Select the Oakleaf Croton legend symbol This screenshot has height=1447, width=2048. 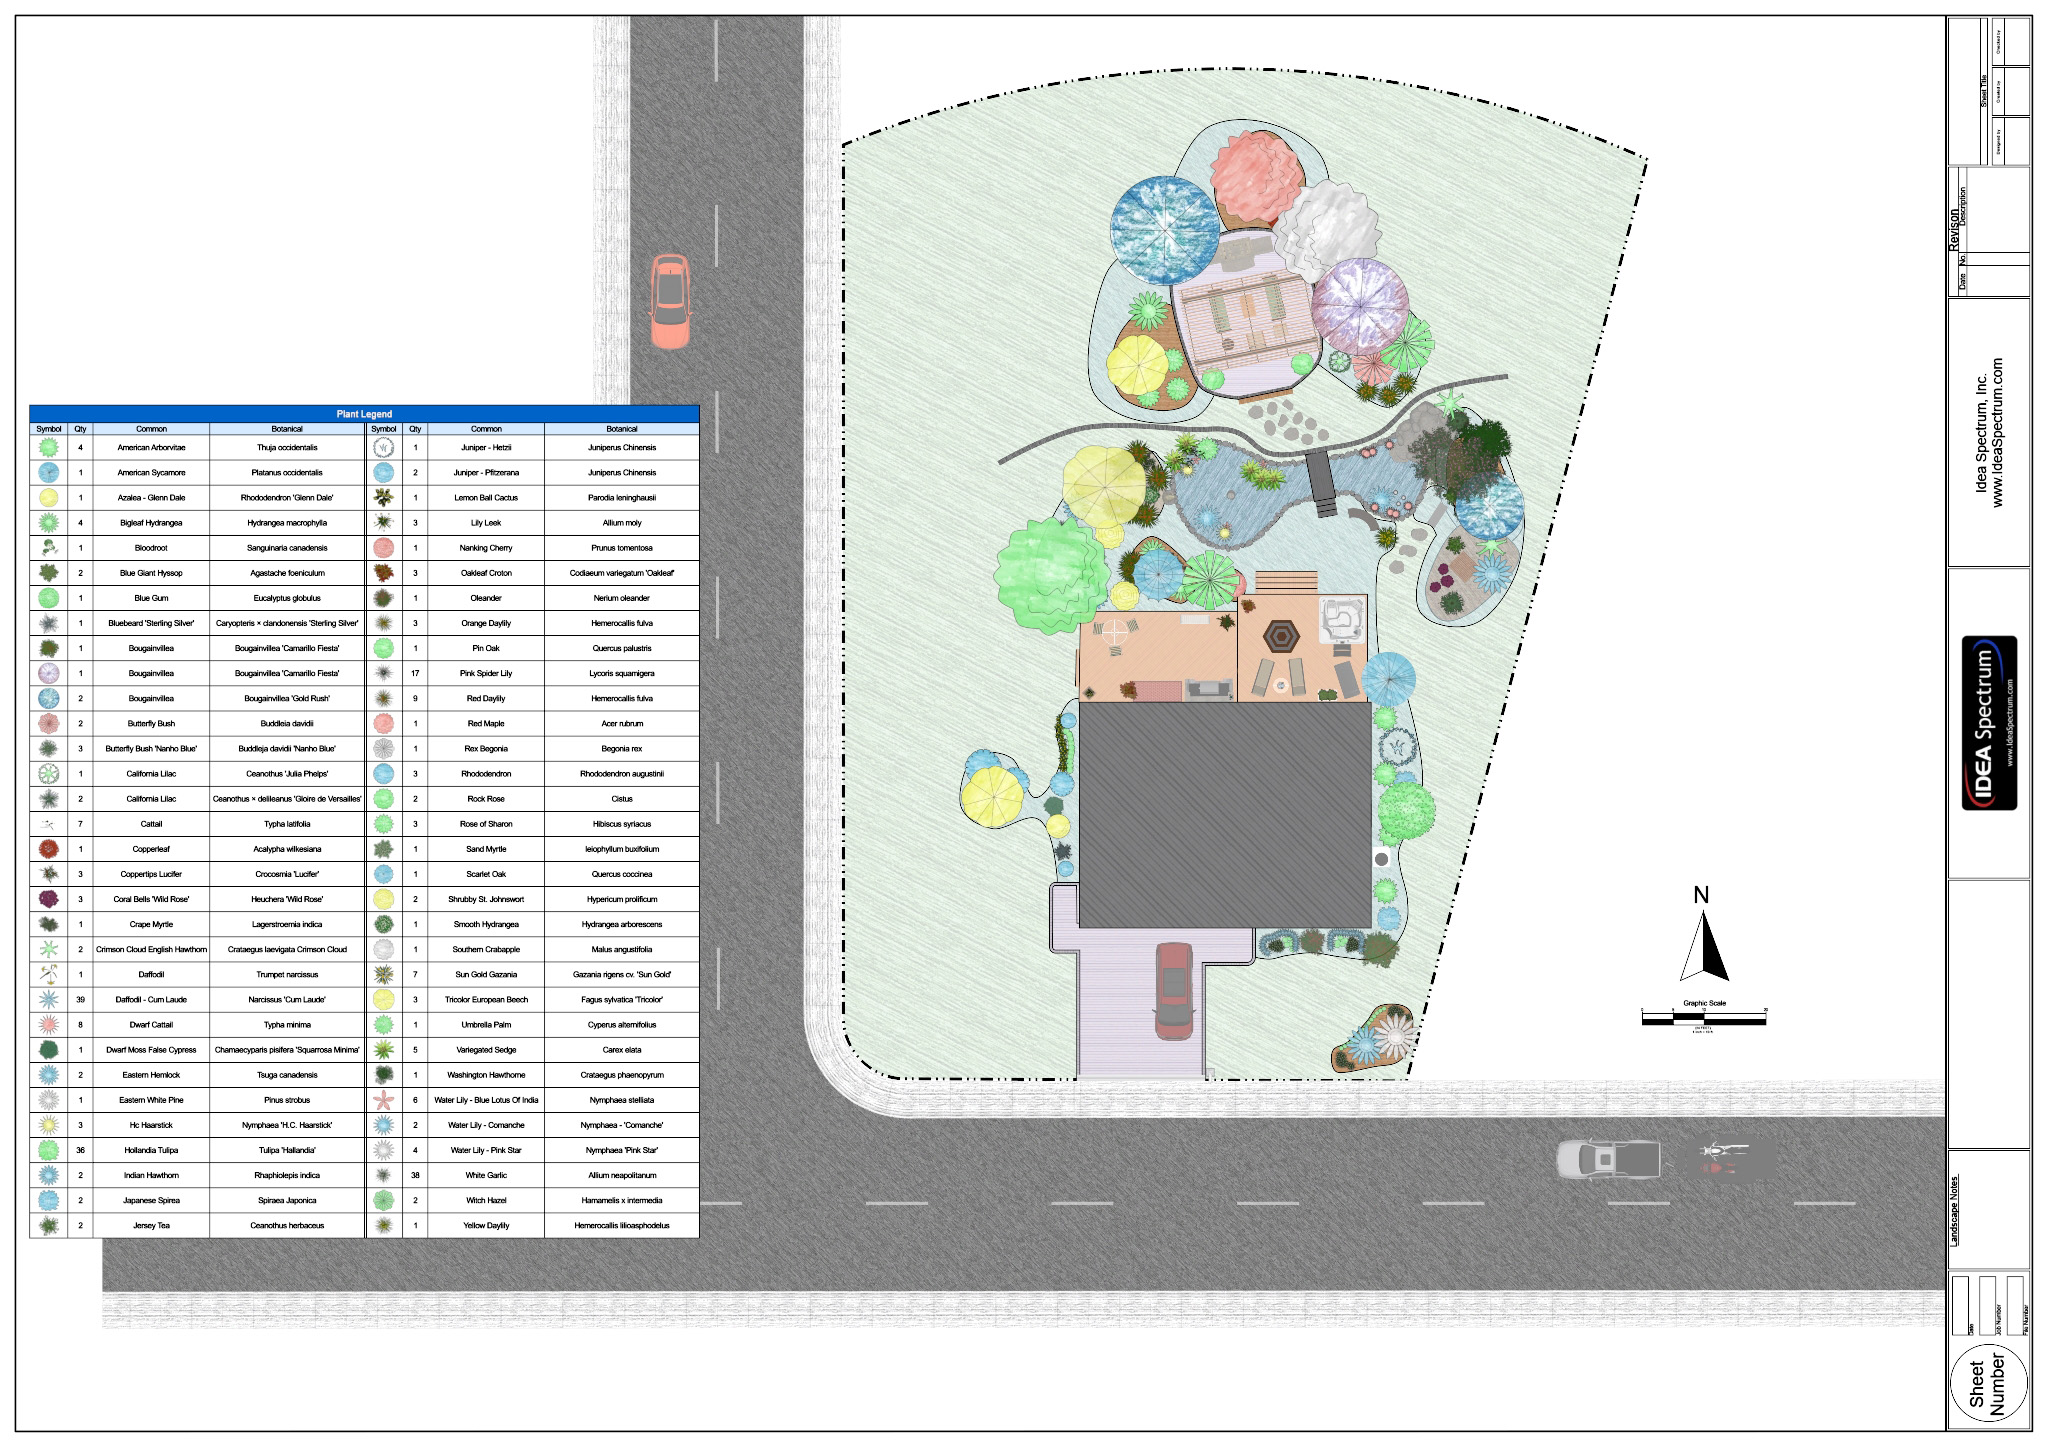pos(383,573)
